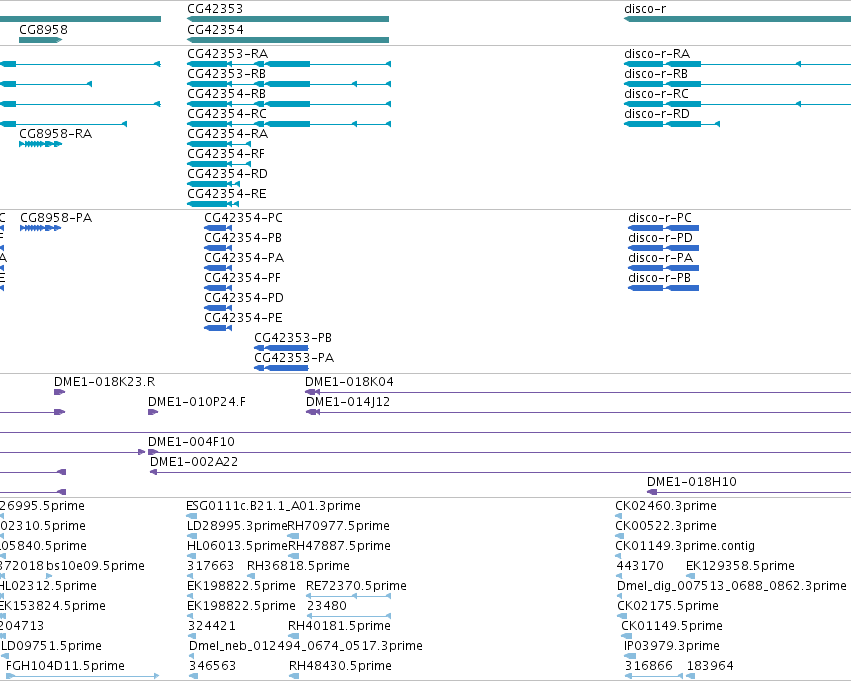Select transcript disco-r-RD

[672, 124]
